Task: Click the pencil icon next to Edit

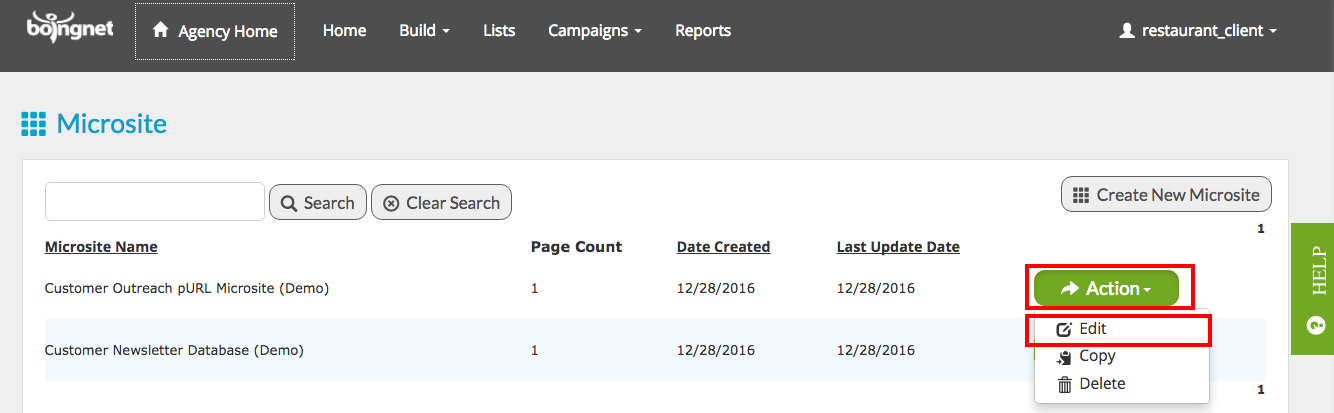Action: point(1064,329)
